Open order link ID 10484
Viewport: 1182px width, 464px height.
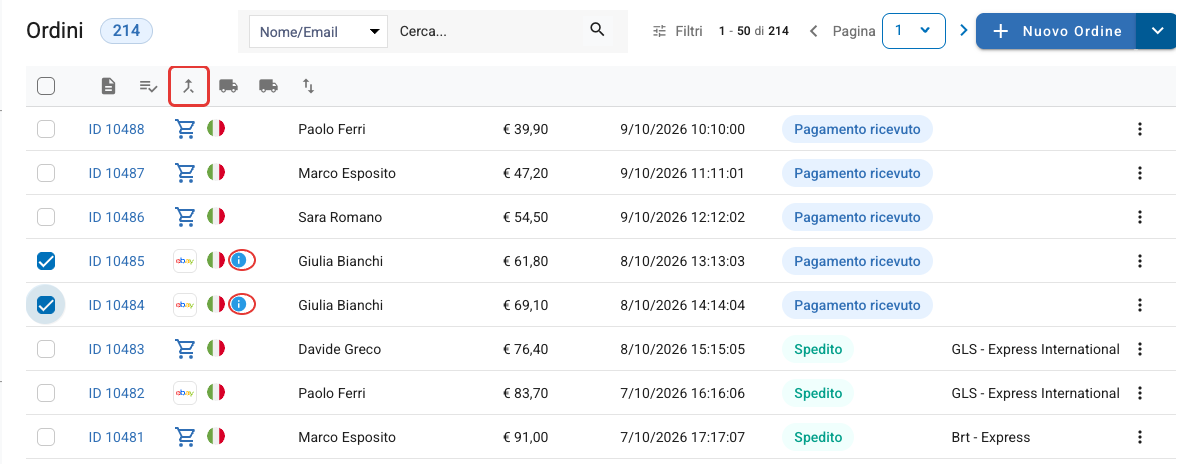[116, 305]
